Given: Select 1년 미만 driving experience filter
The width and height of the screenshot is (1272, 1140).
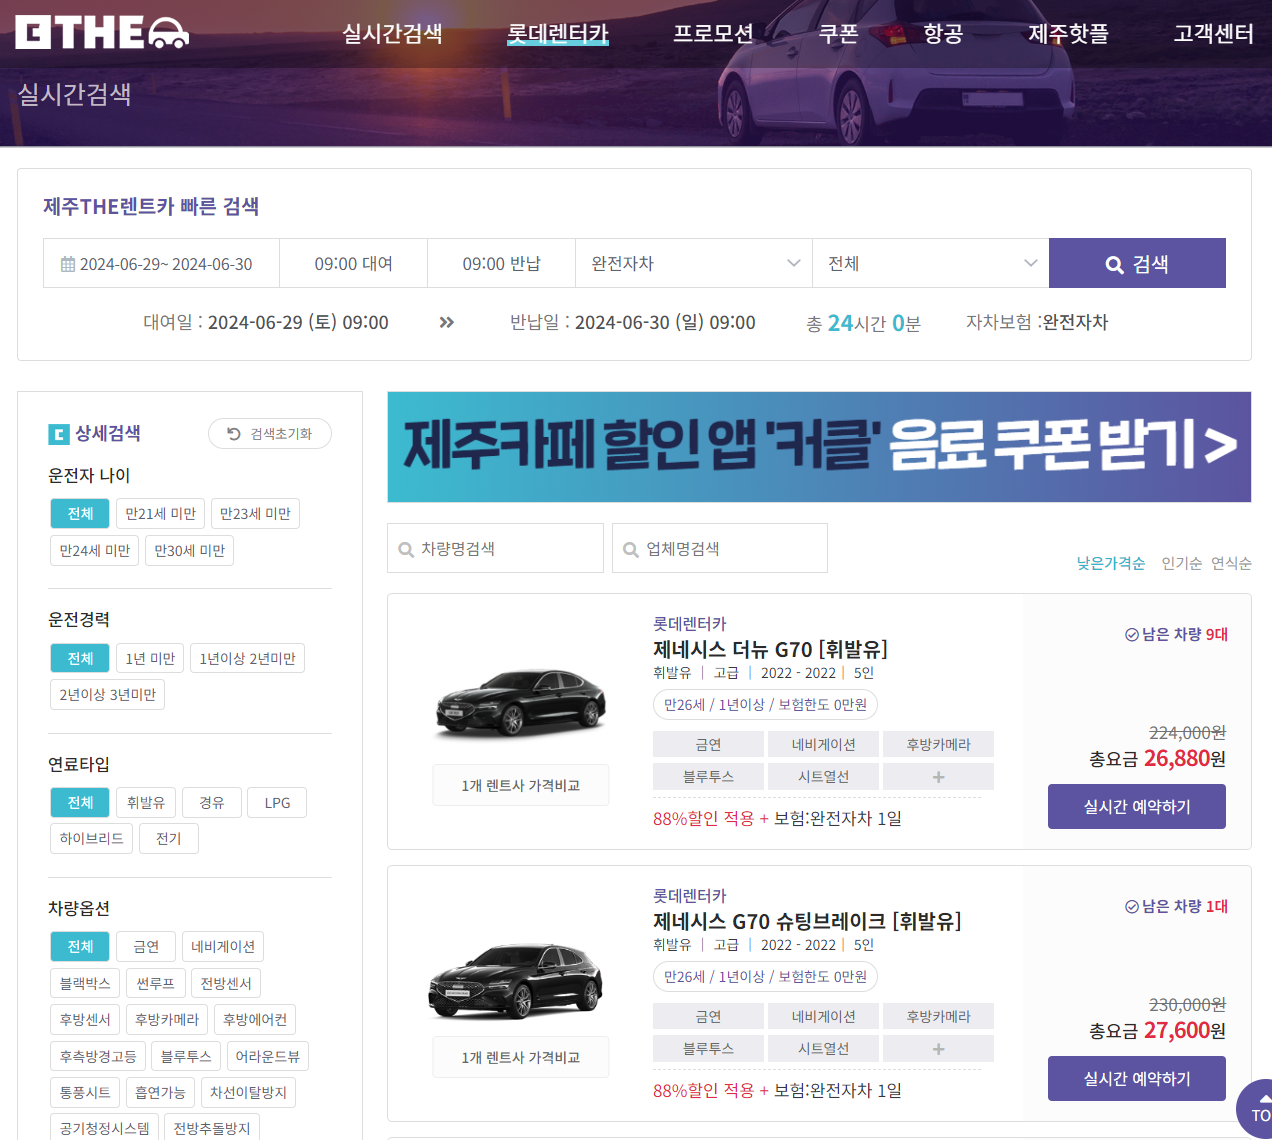Looking at the screenshot, I should [150, 659].
